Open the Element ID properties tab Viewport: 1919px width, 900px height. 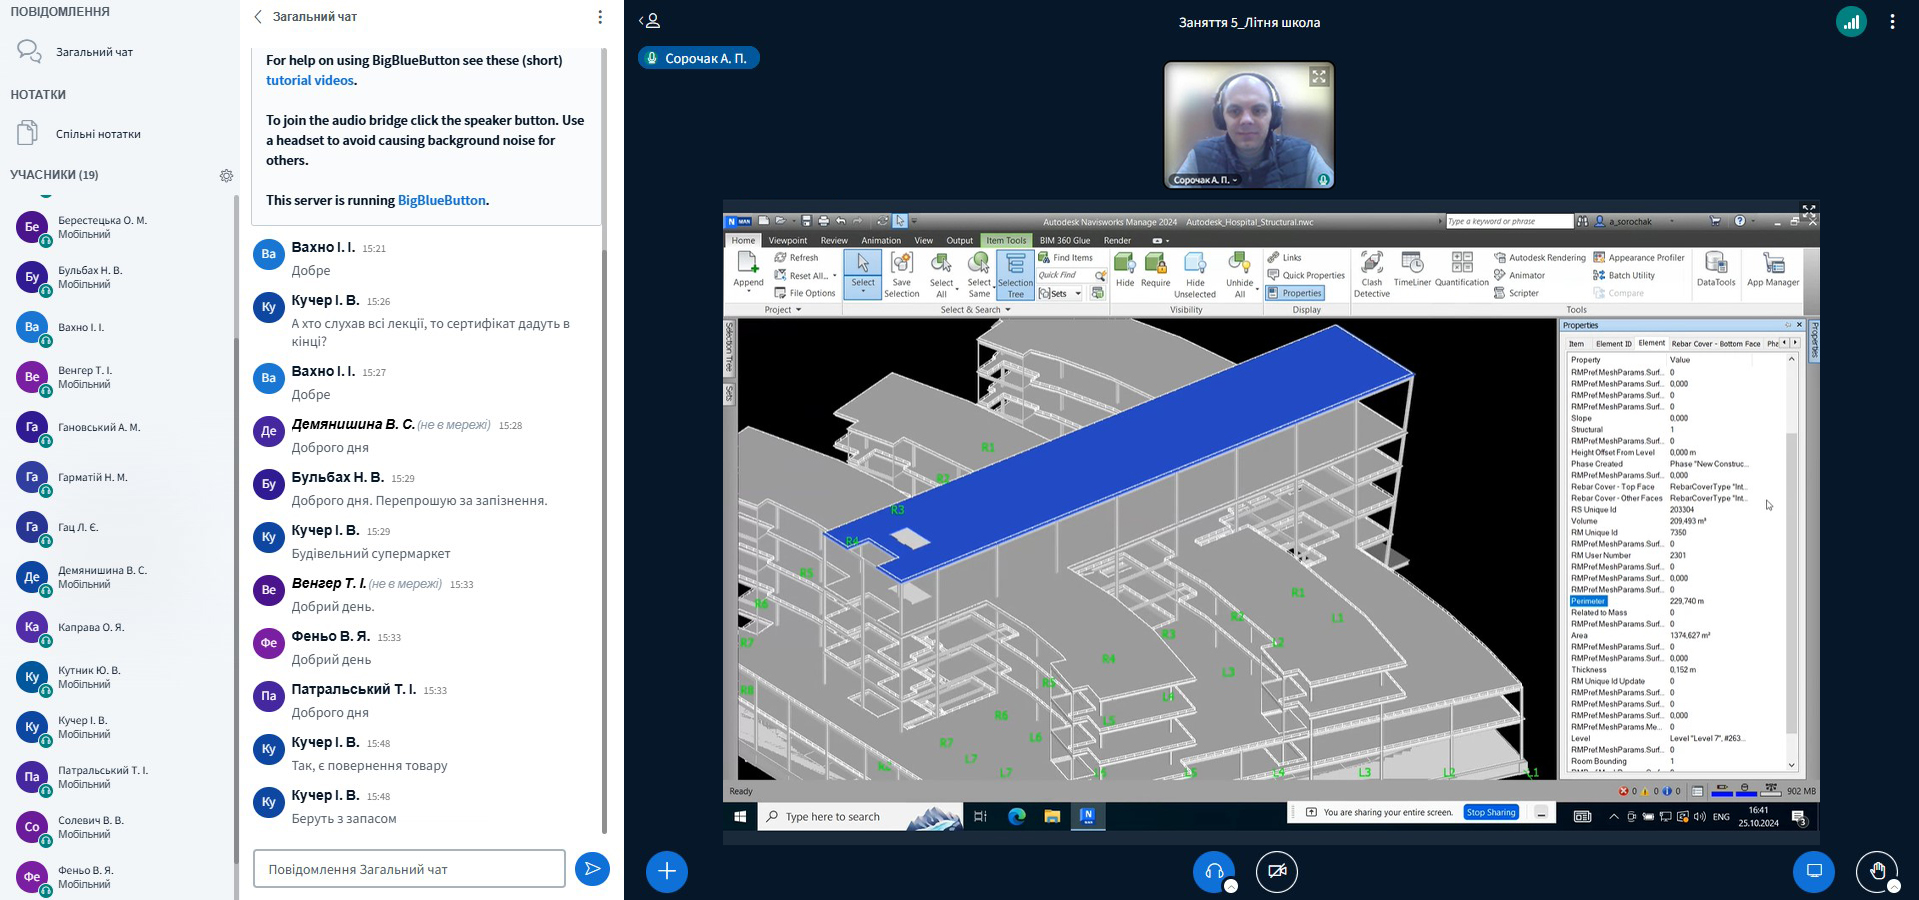tap(1613, 344)
